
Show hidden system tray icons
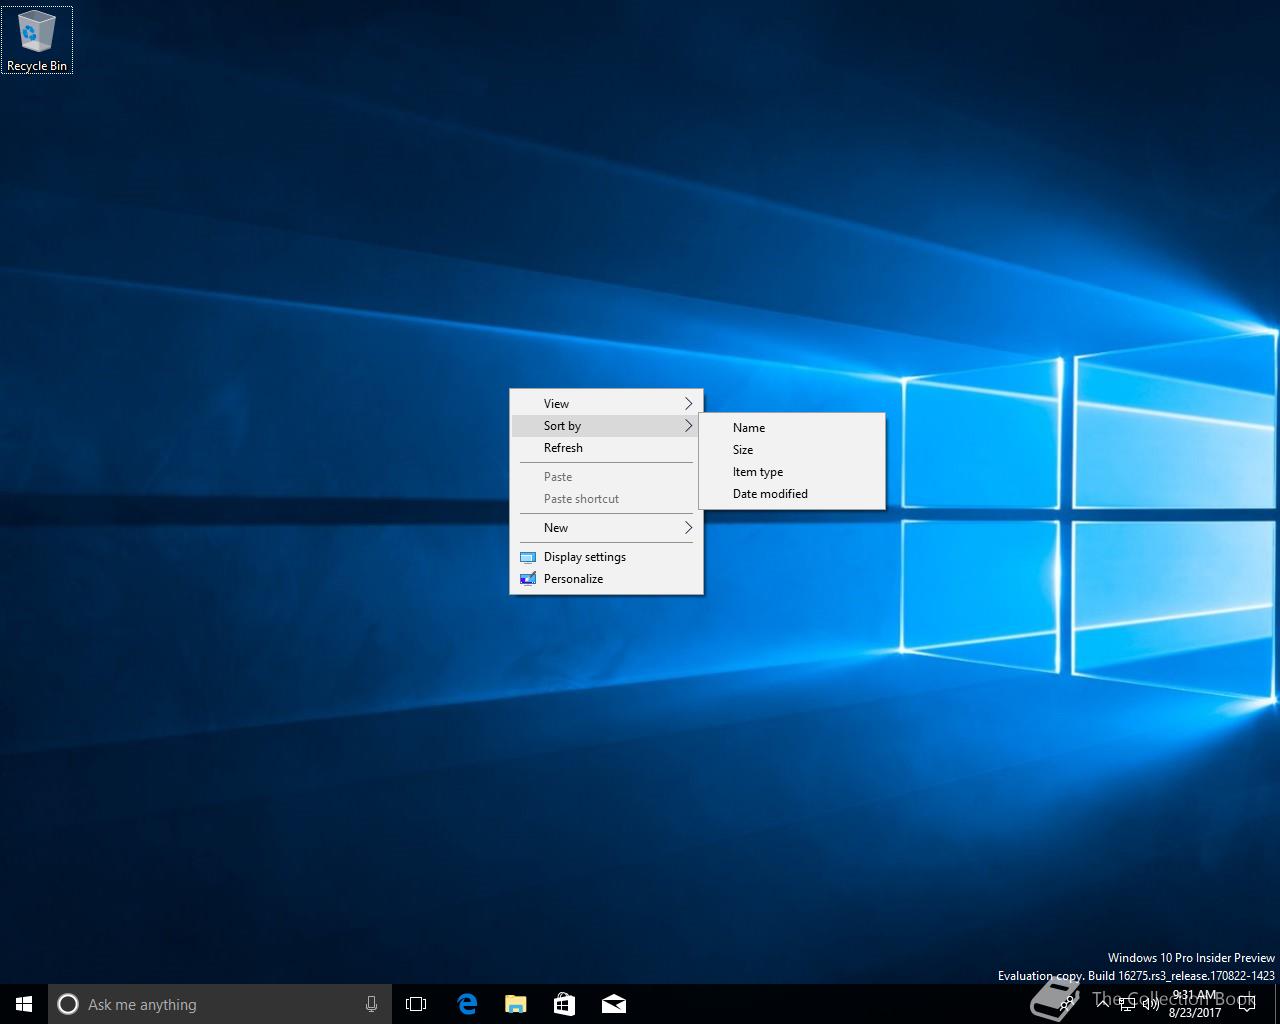pos(1102,1004)
